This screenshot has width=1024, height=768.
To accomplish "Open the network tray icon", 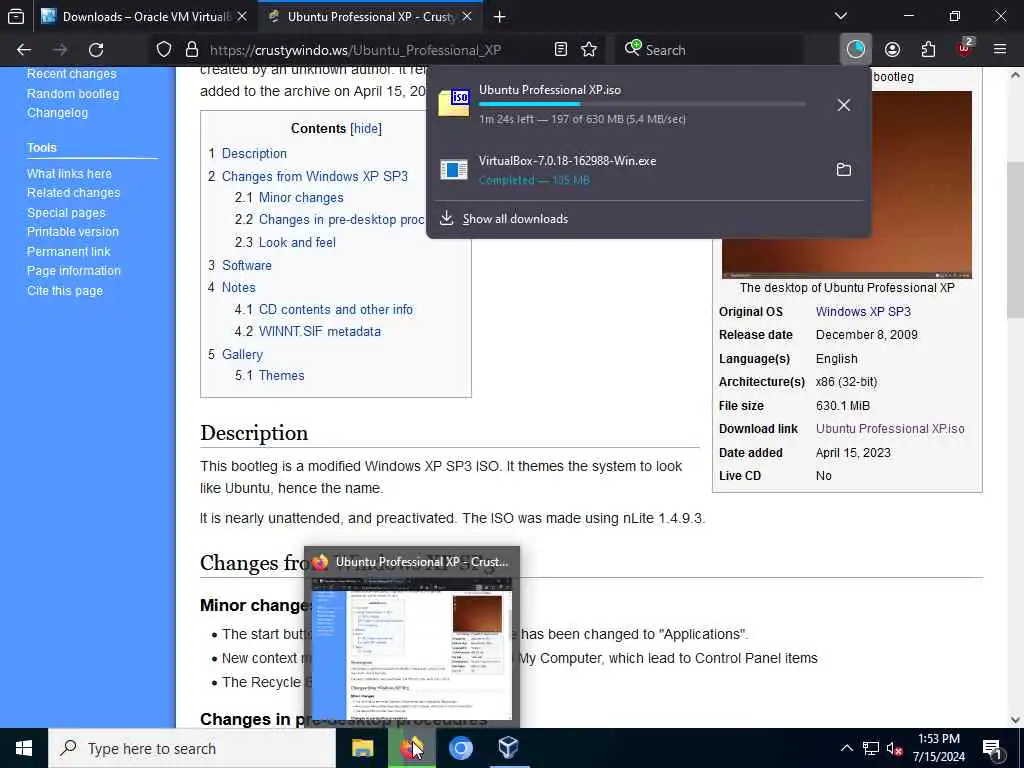I will (871, 748).
